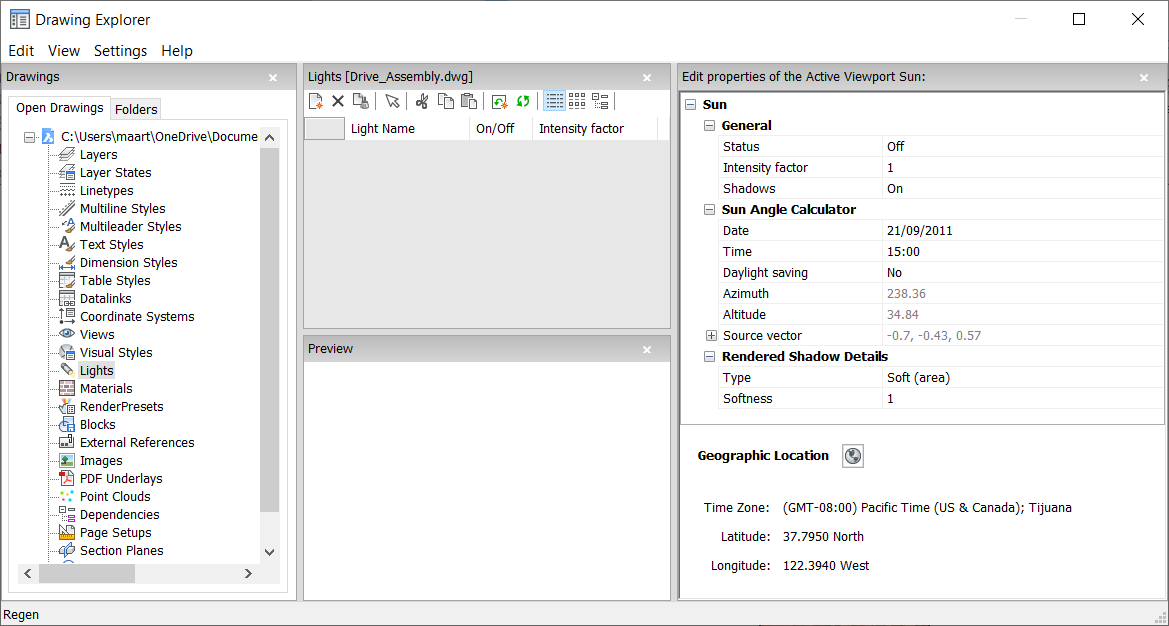Collapse the Sun Angle Calculator section
The image size is (1169, 626).
710,210
